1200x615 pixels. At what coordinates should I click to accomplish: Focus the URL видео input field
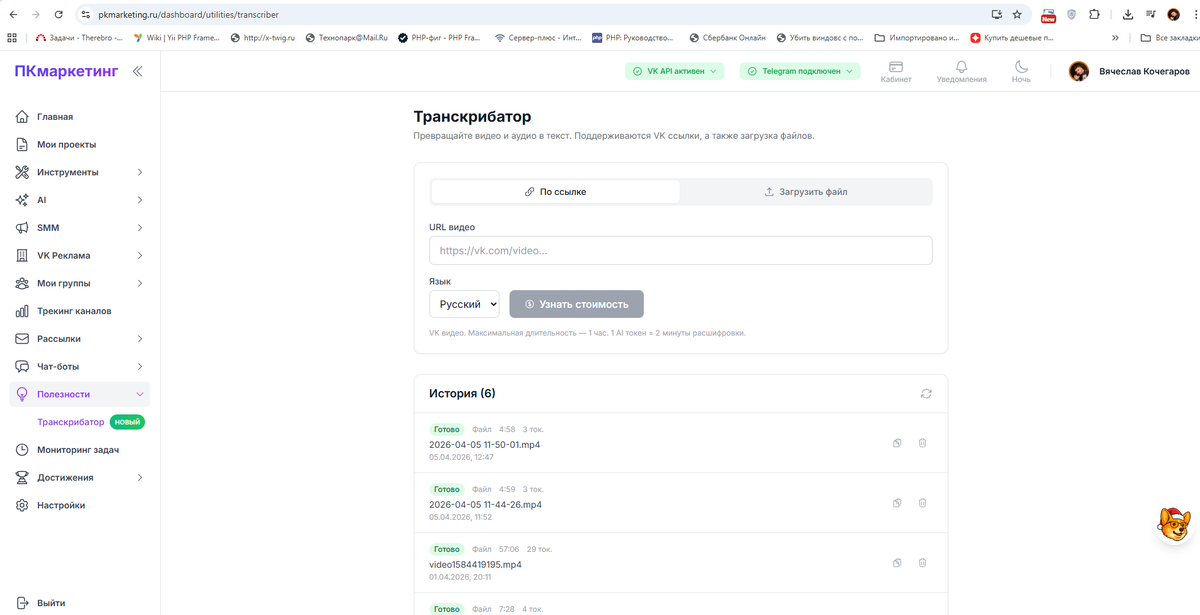[681, 250]
